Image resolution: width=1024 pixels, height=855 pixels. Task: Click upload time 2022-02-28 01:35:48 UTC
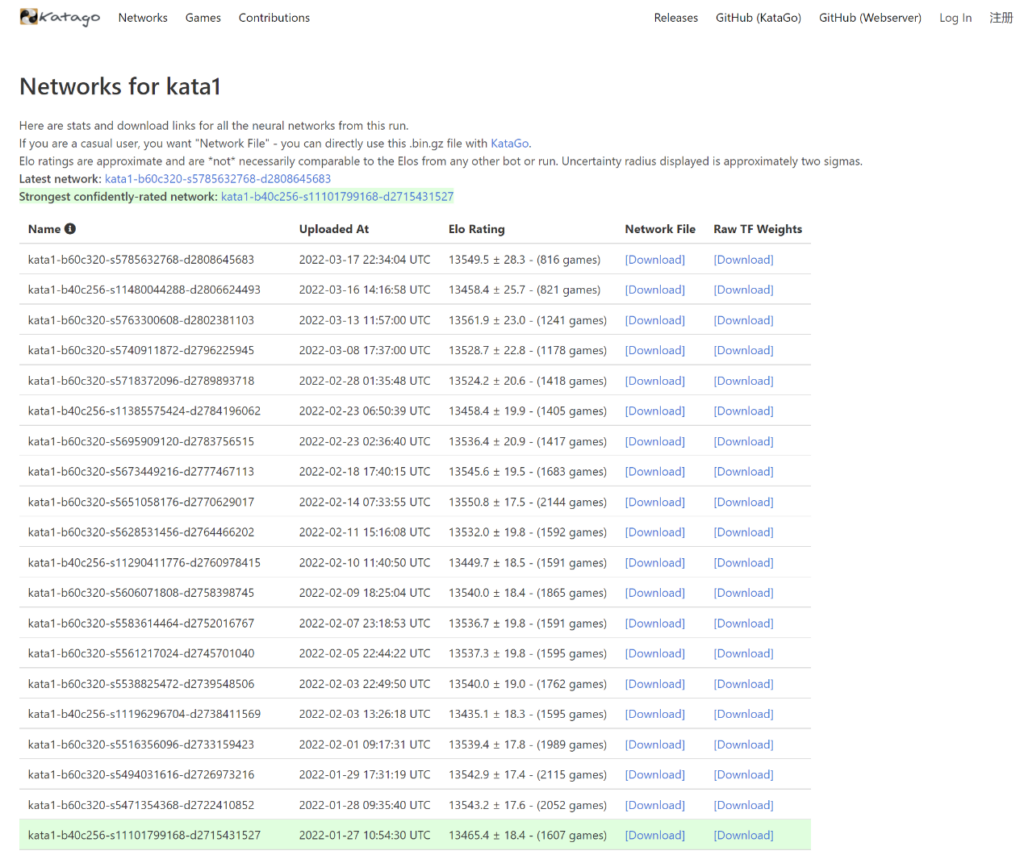tap(364, 381)
